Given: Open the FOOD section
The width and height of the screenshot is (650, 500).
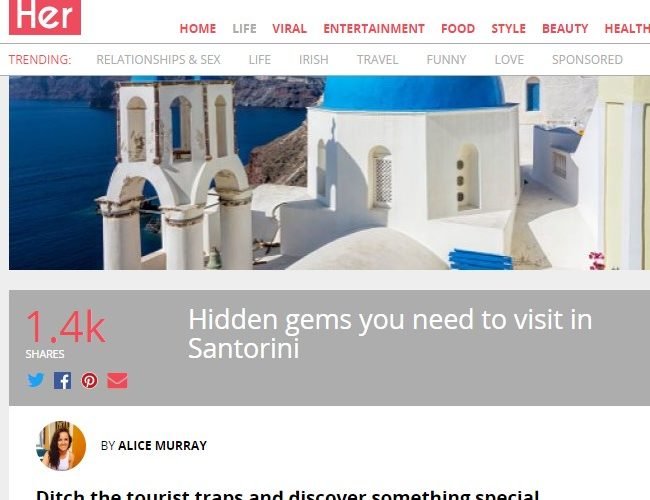Looking at the screenshot, I should click(458, 29).
